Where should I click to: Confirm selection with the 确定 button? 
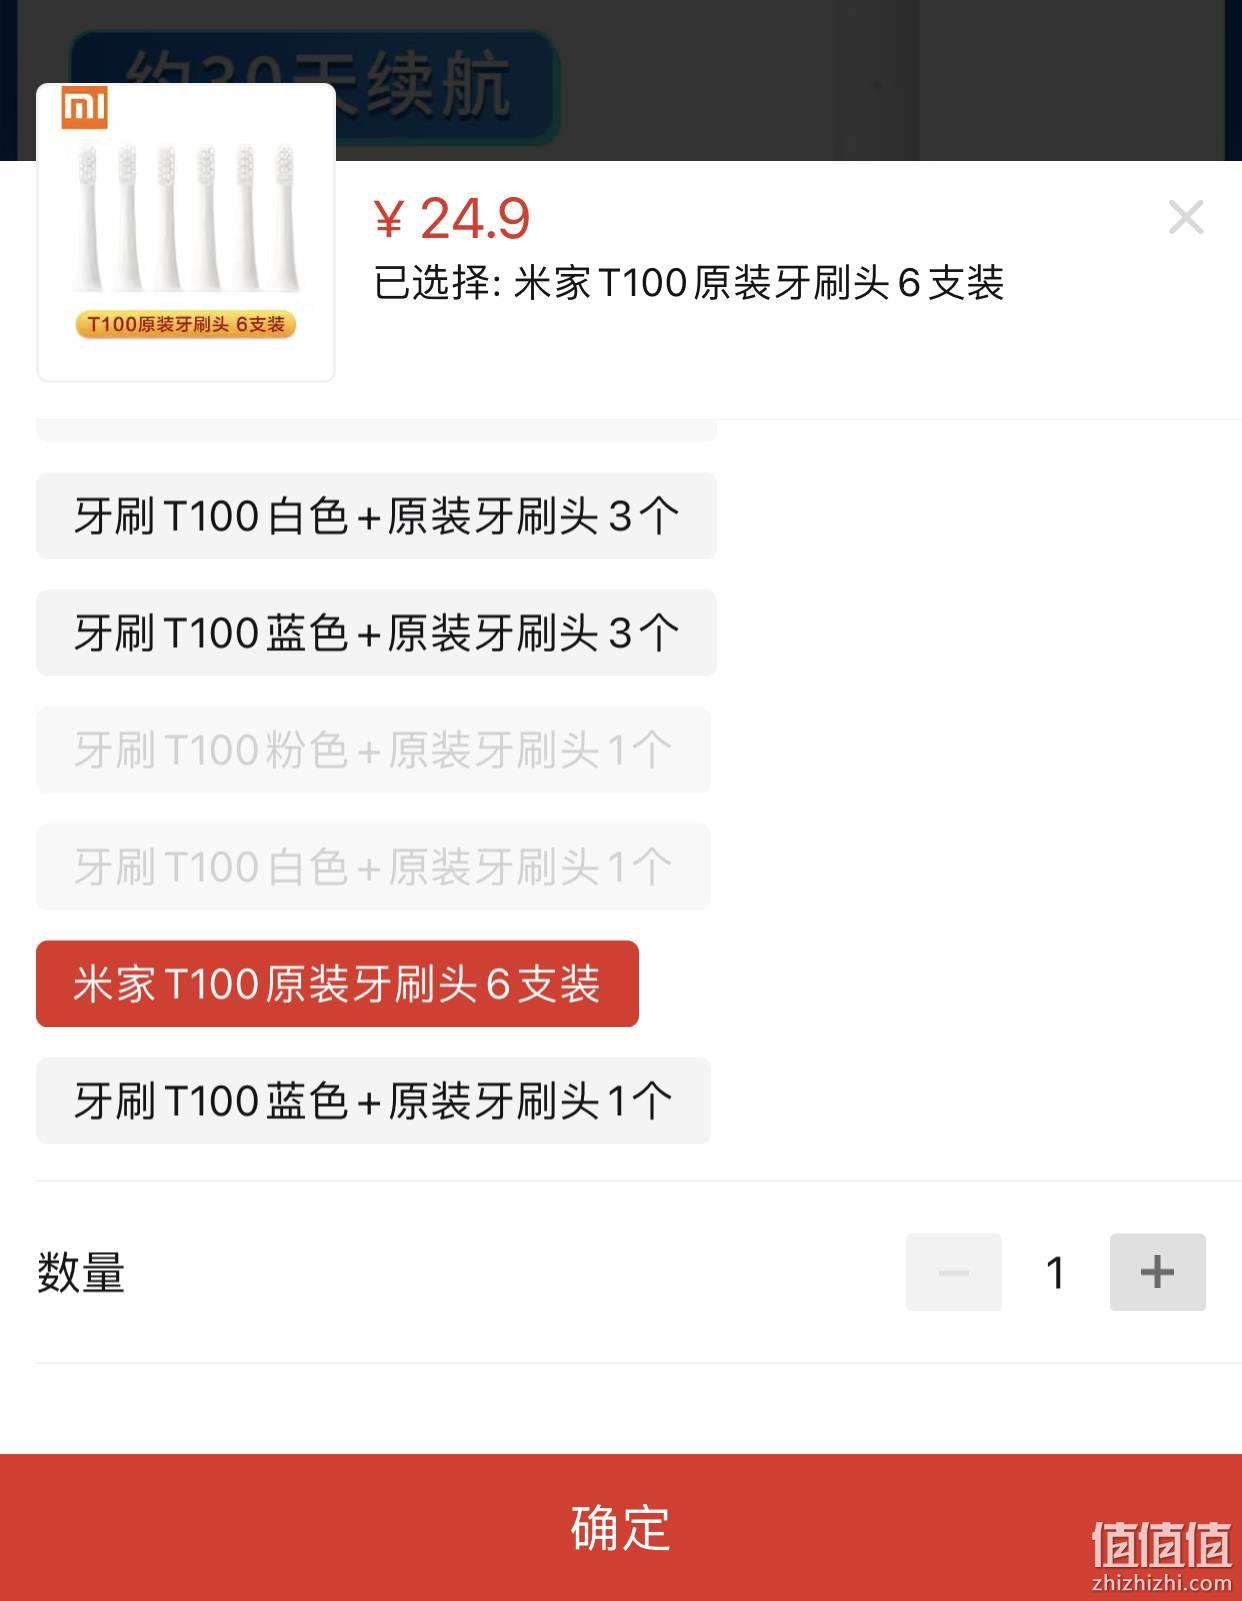(621, 1527)
